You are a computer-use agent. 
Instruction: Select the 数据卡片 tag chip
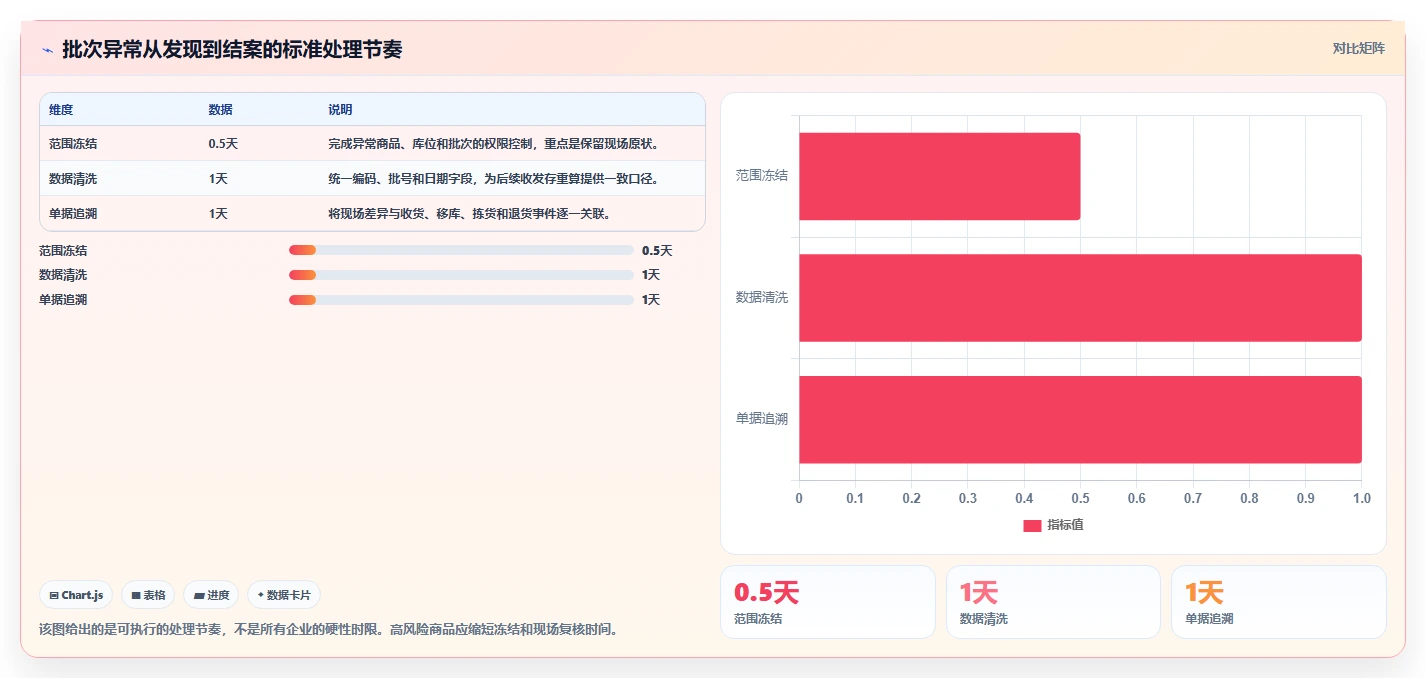point(284,595)
